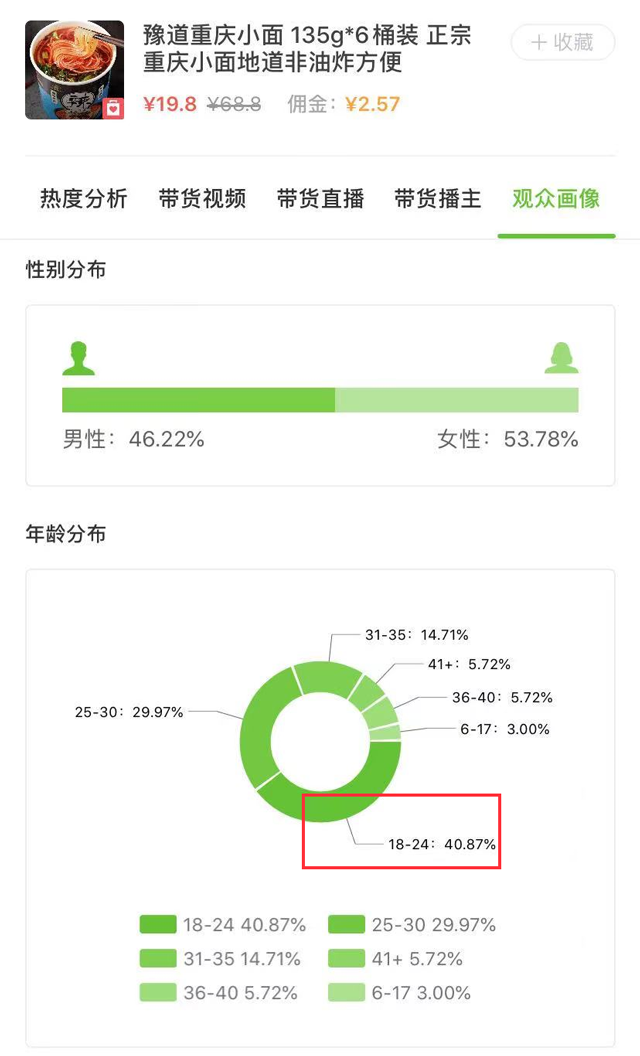This screenshot has height=1056, width=640.
Task: Open the product title 豫道重庆小面 link
Action: pyautogui.click(x=307, y=48)
